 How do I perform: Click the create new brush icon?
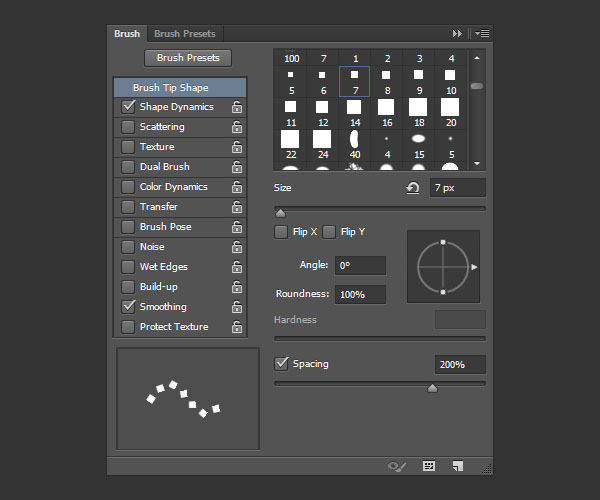(x=458, y=466)
